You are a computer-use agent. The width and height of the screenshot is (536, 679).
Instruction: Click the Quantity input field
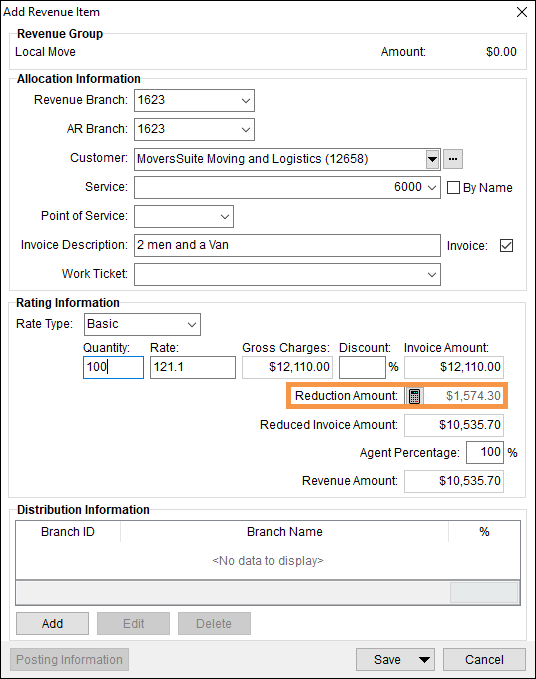coord(113,367)
